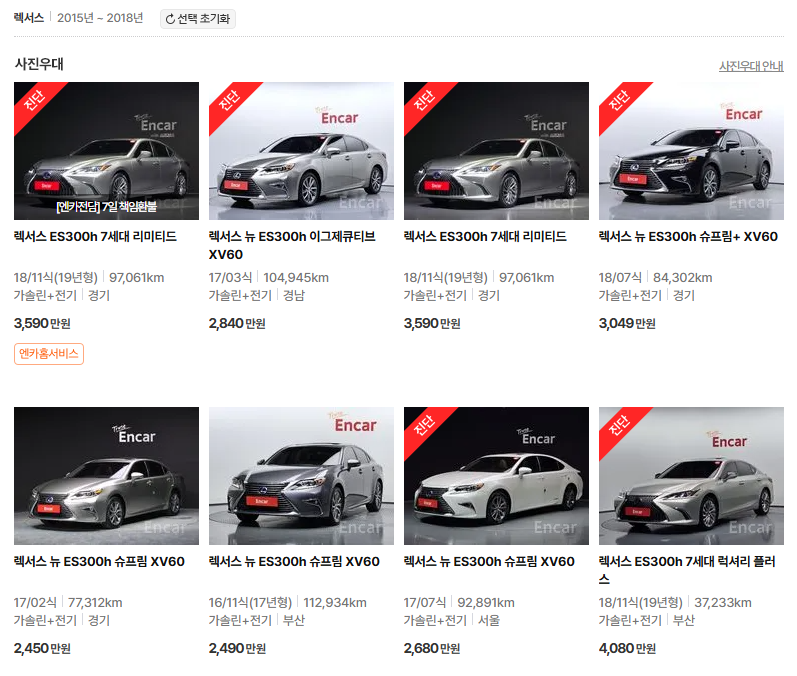Click the 17/07식 model year text

(425, 603)
